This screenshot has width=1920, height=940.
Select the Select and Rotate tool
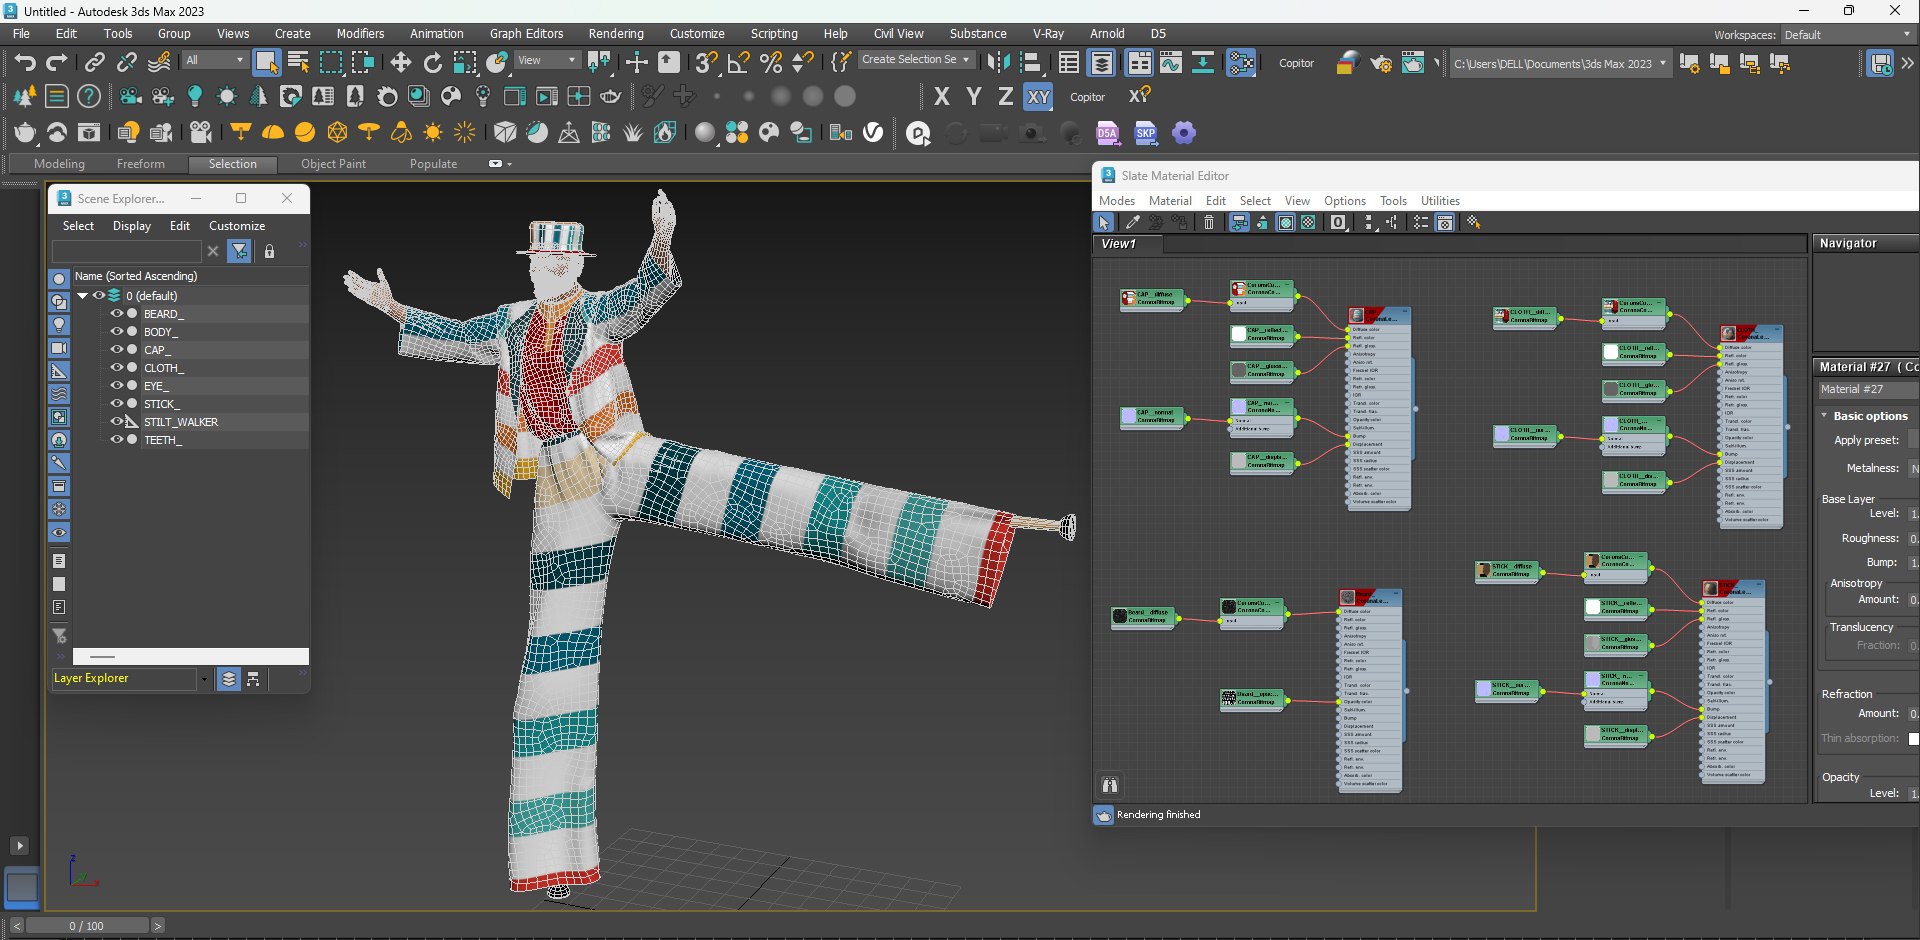(433, 63)
